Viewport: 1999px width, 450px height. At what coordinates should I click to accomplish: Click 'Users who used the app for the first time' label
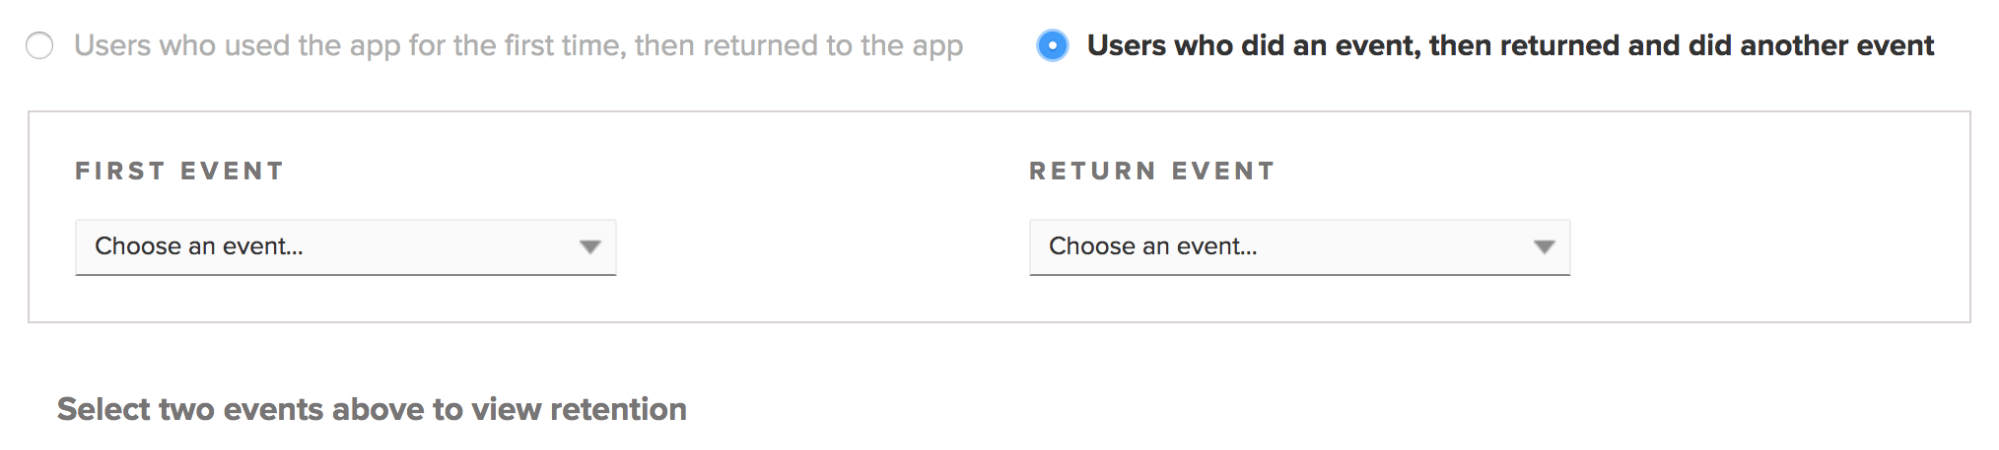click(350, 46)
